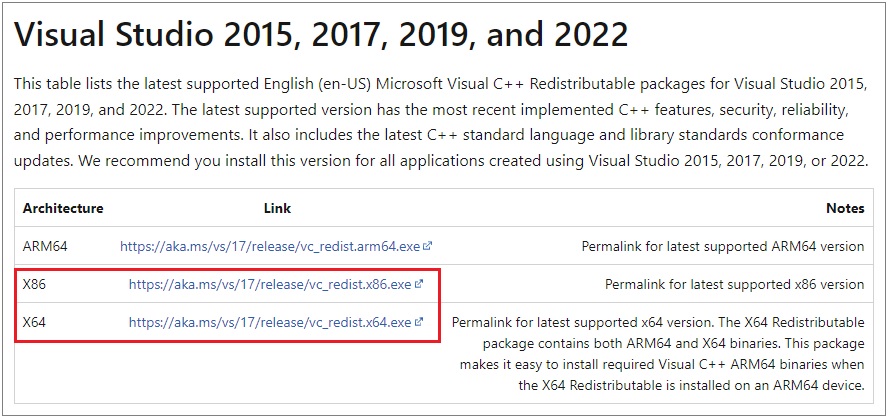This screenshot has height=420, width=888.
Task: Click 'the X64 Redistributable is installed' note line
Action: (691, 386)
